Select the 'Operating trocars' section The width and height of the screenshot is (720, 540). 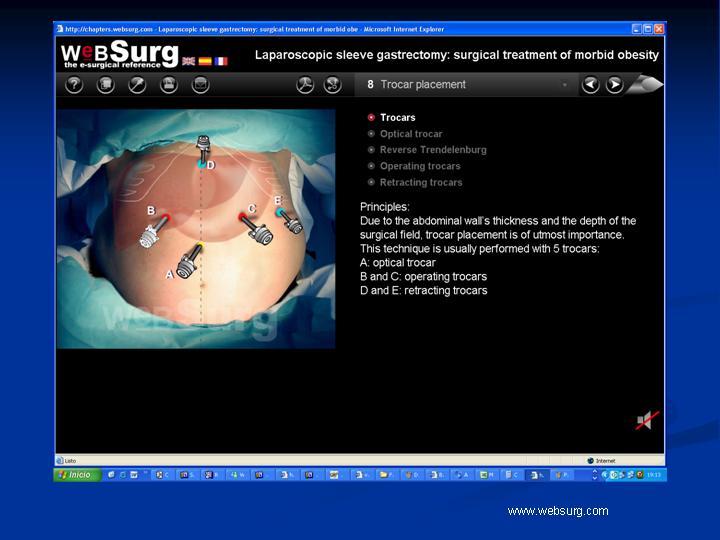point(414,166)
